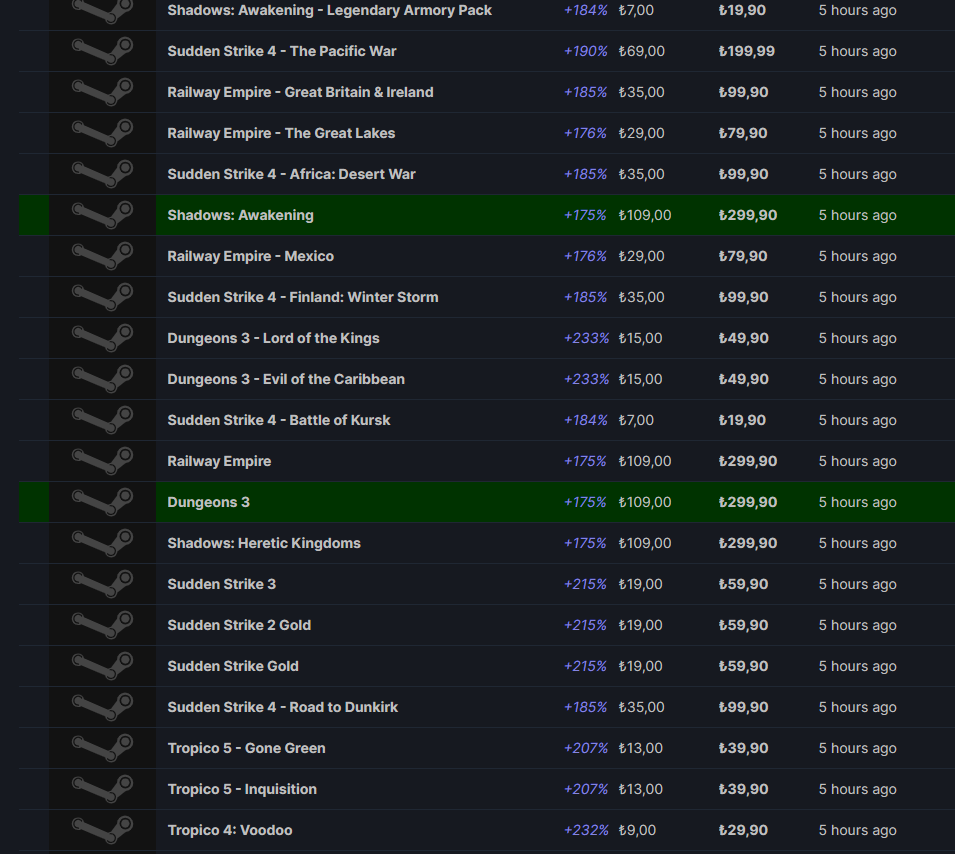
Task: Click '5 hours ago' in Shadows: Heretic Kingdoms row
Action: [858, 543]
